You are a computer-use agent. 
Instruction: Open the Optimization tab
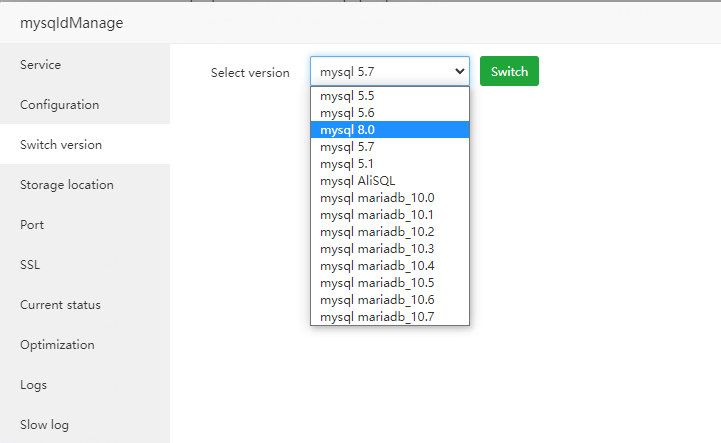click(57, 345)
